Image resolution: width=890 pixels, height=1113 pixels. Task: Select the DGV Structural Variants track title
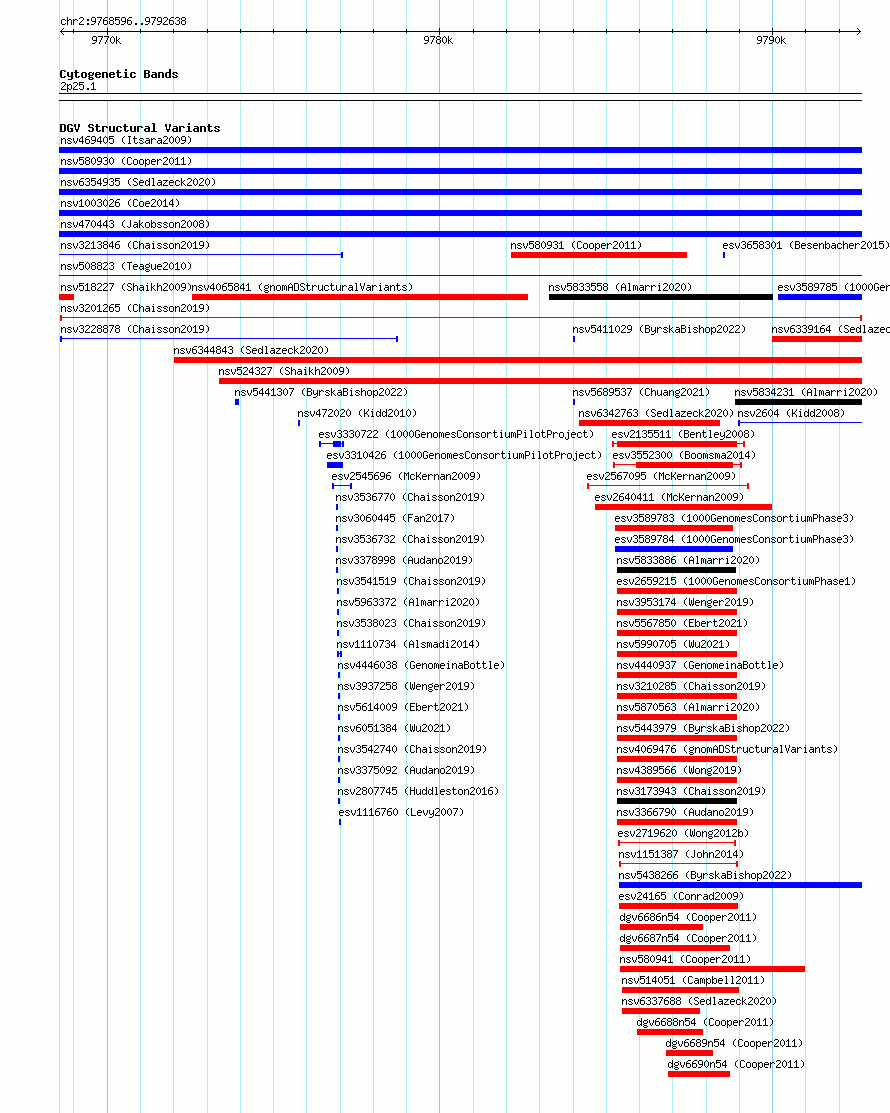click(x=140, y=128)
